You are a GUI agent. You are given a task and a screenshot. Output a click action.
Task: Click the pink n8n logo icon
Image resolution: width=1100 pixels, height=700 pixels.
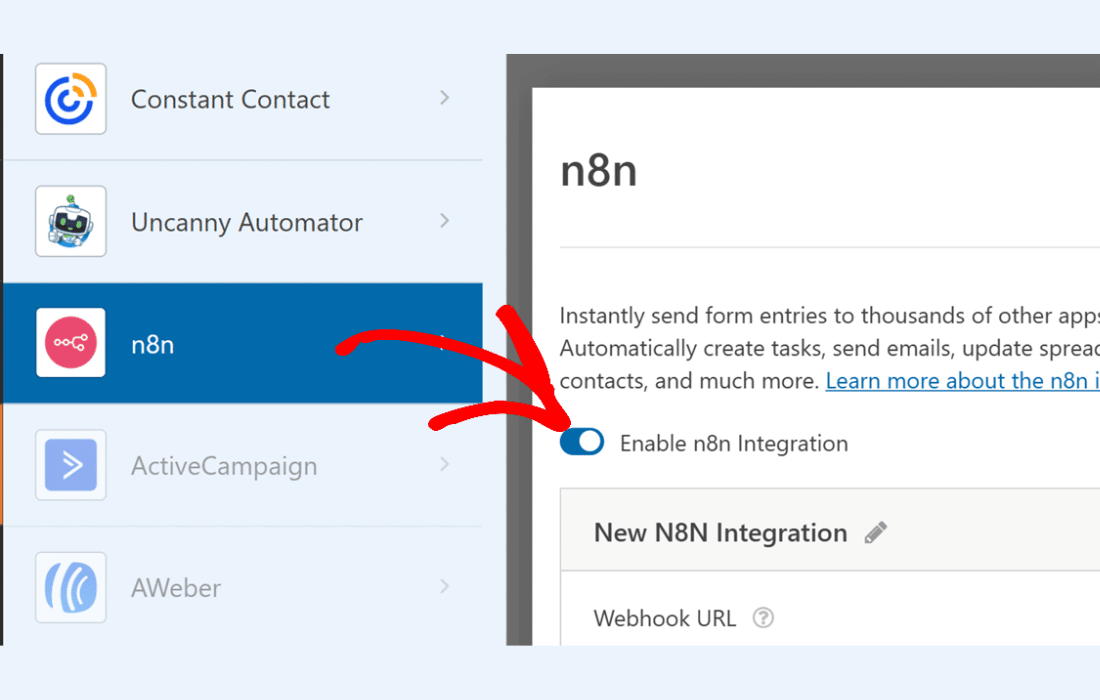pyautogui.click(x=70, y=343)
